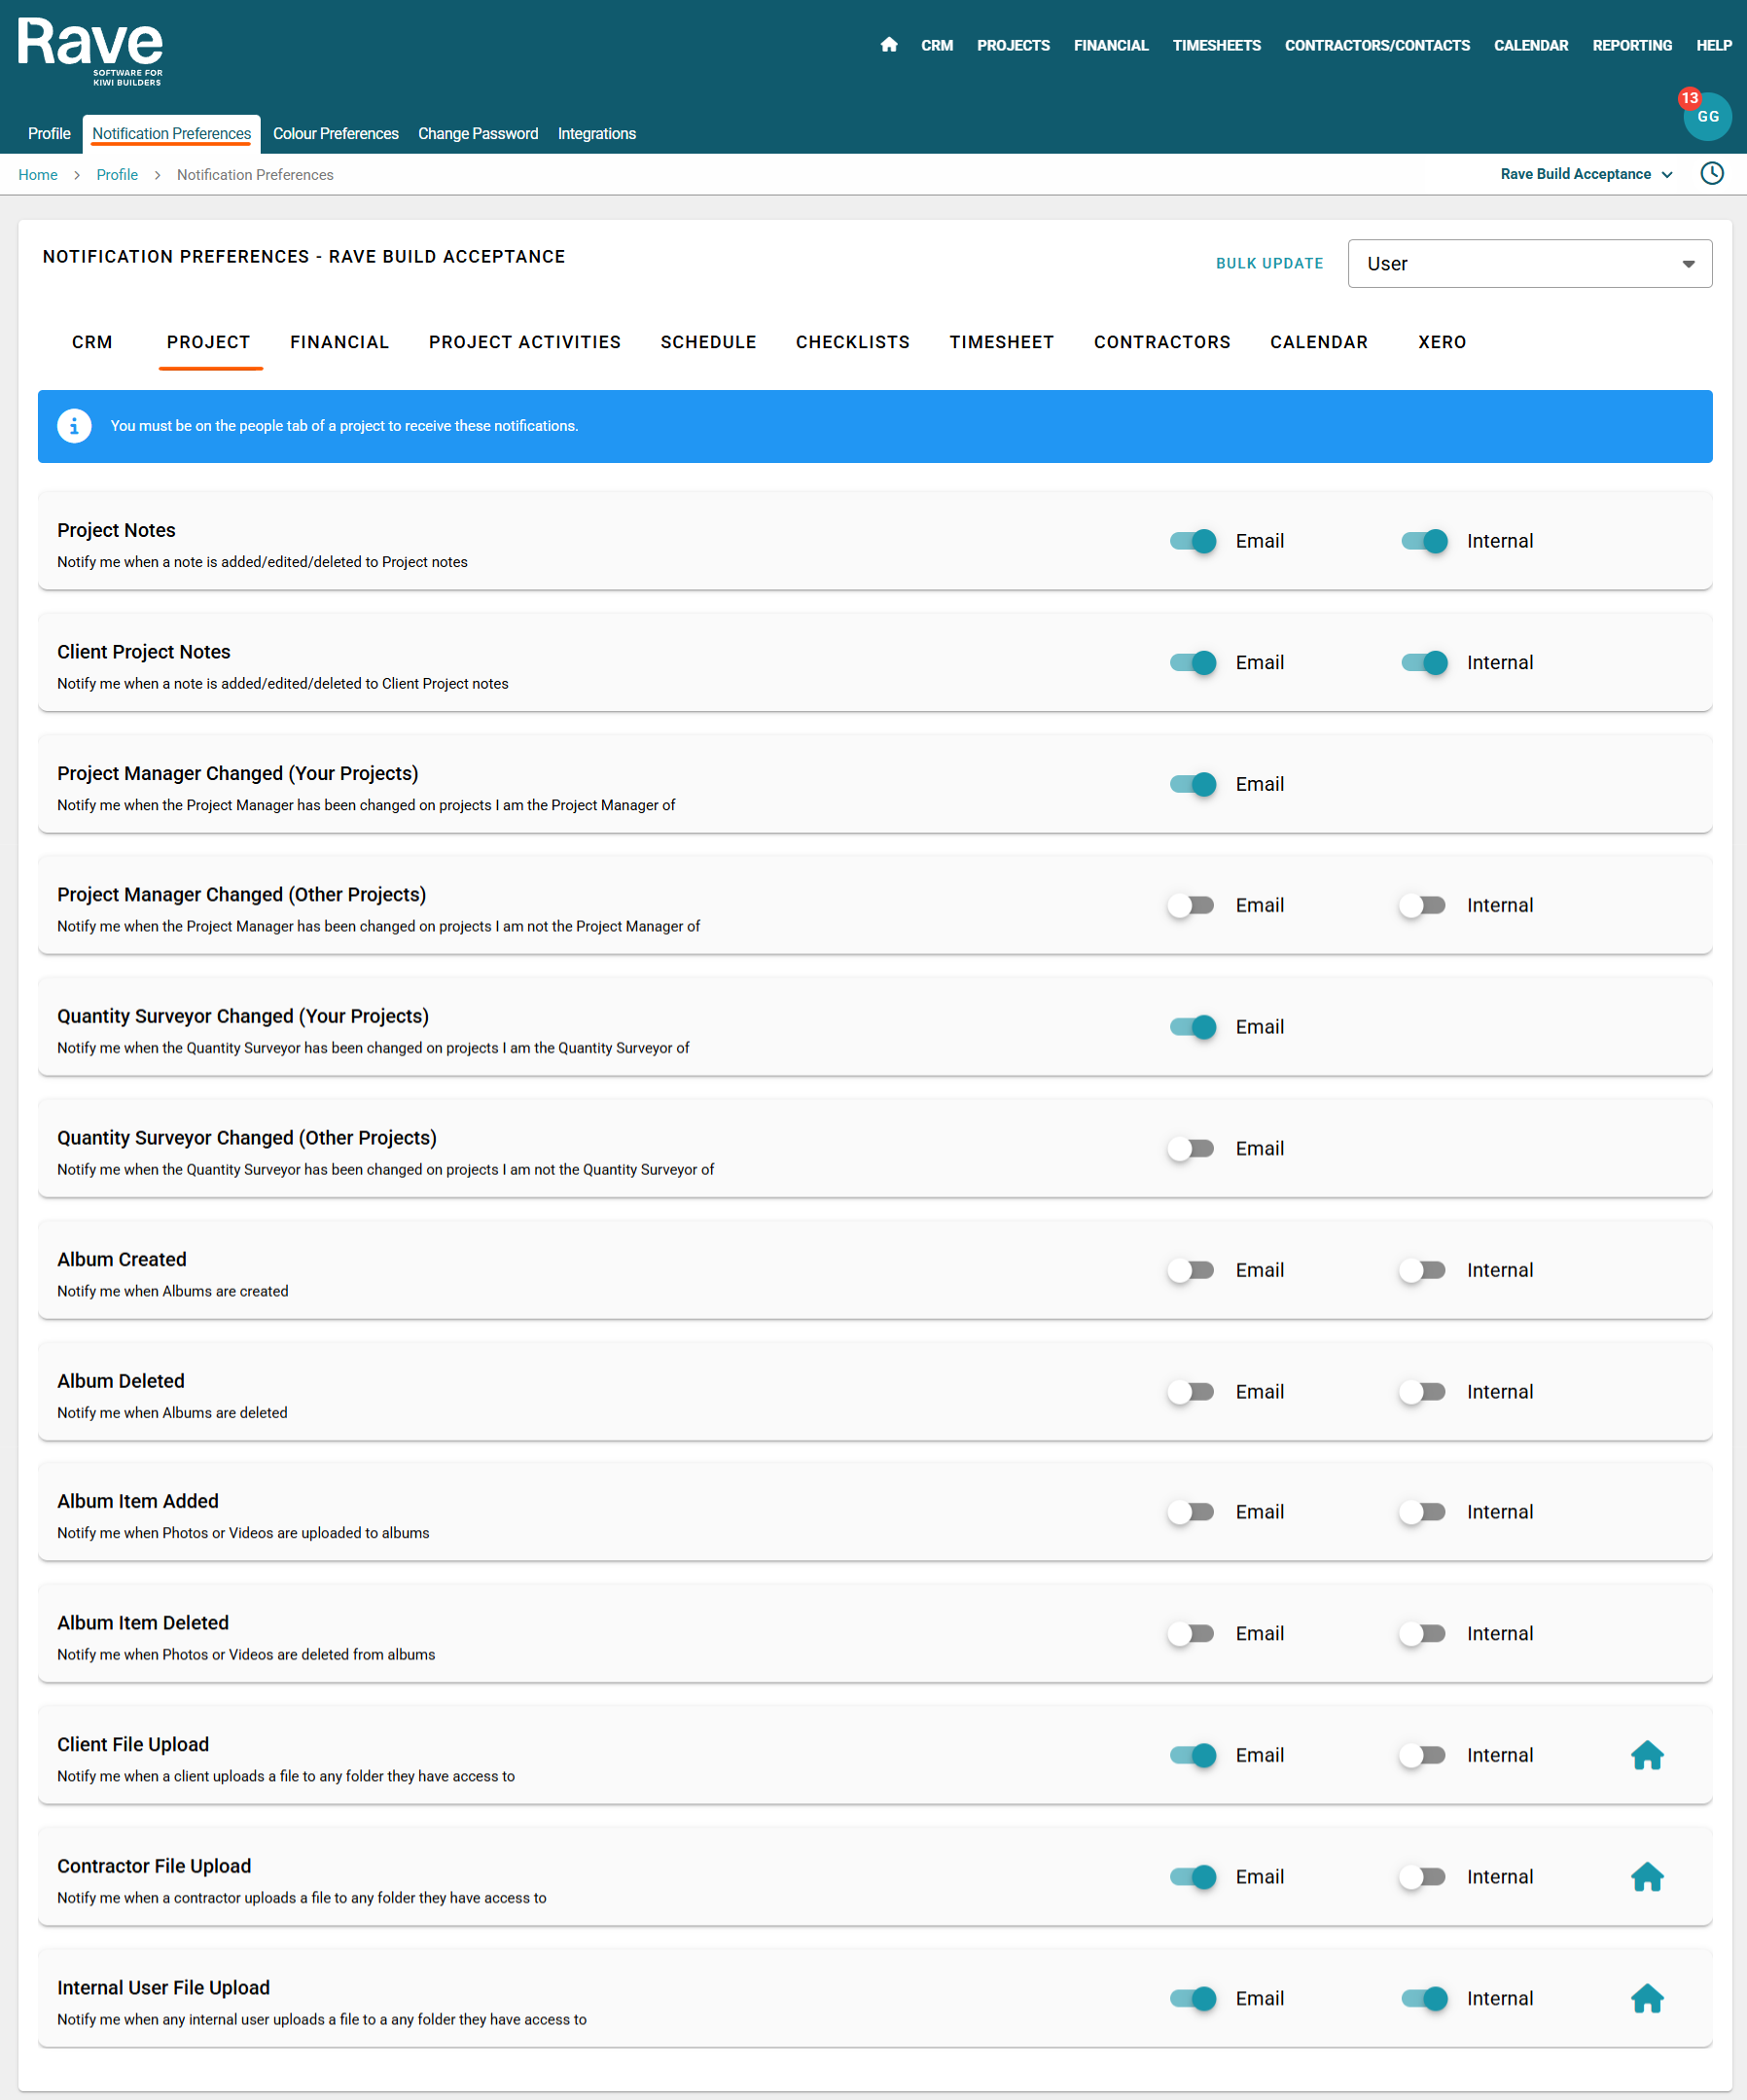Click house icon on Contractor File Upload row
1747x2100 pixels.
click(1646, 1877)
